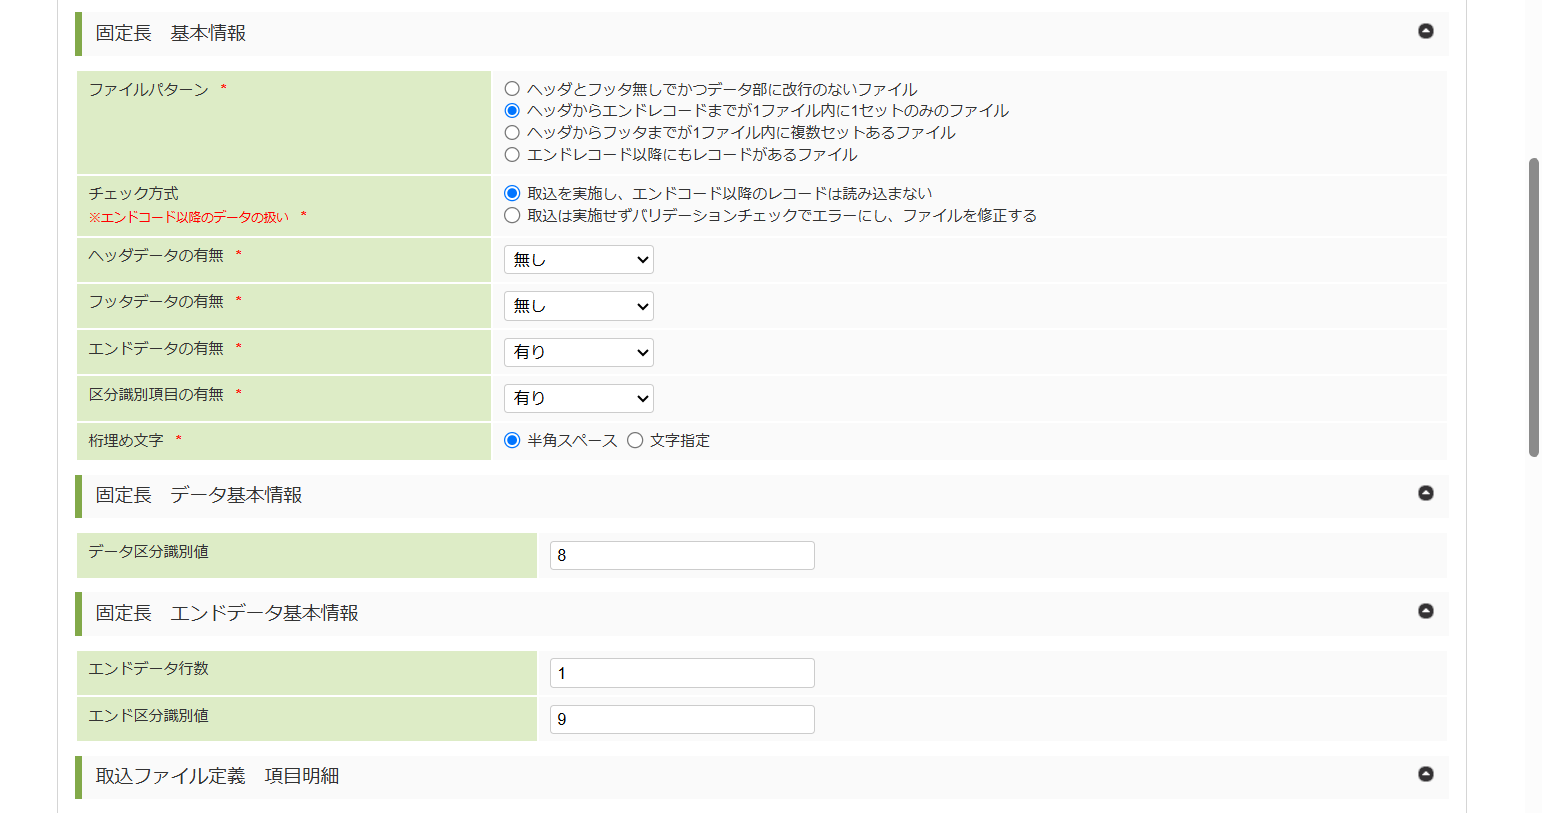Select 文字指定 padding character option
The width and height of the screenshot is (1542, 813).
tap(635, 440)
